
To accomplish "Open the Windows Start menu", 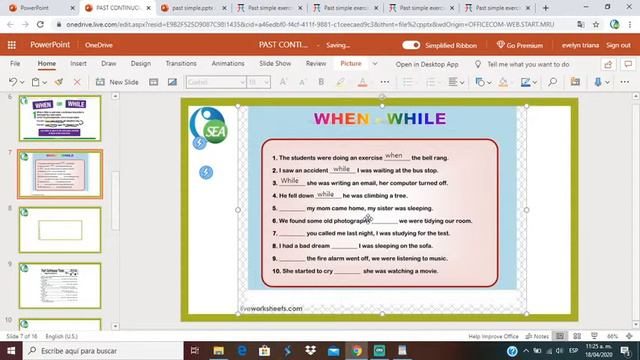I will pos(11,351).
